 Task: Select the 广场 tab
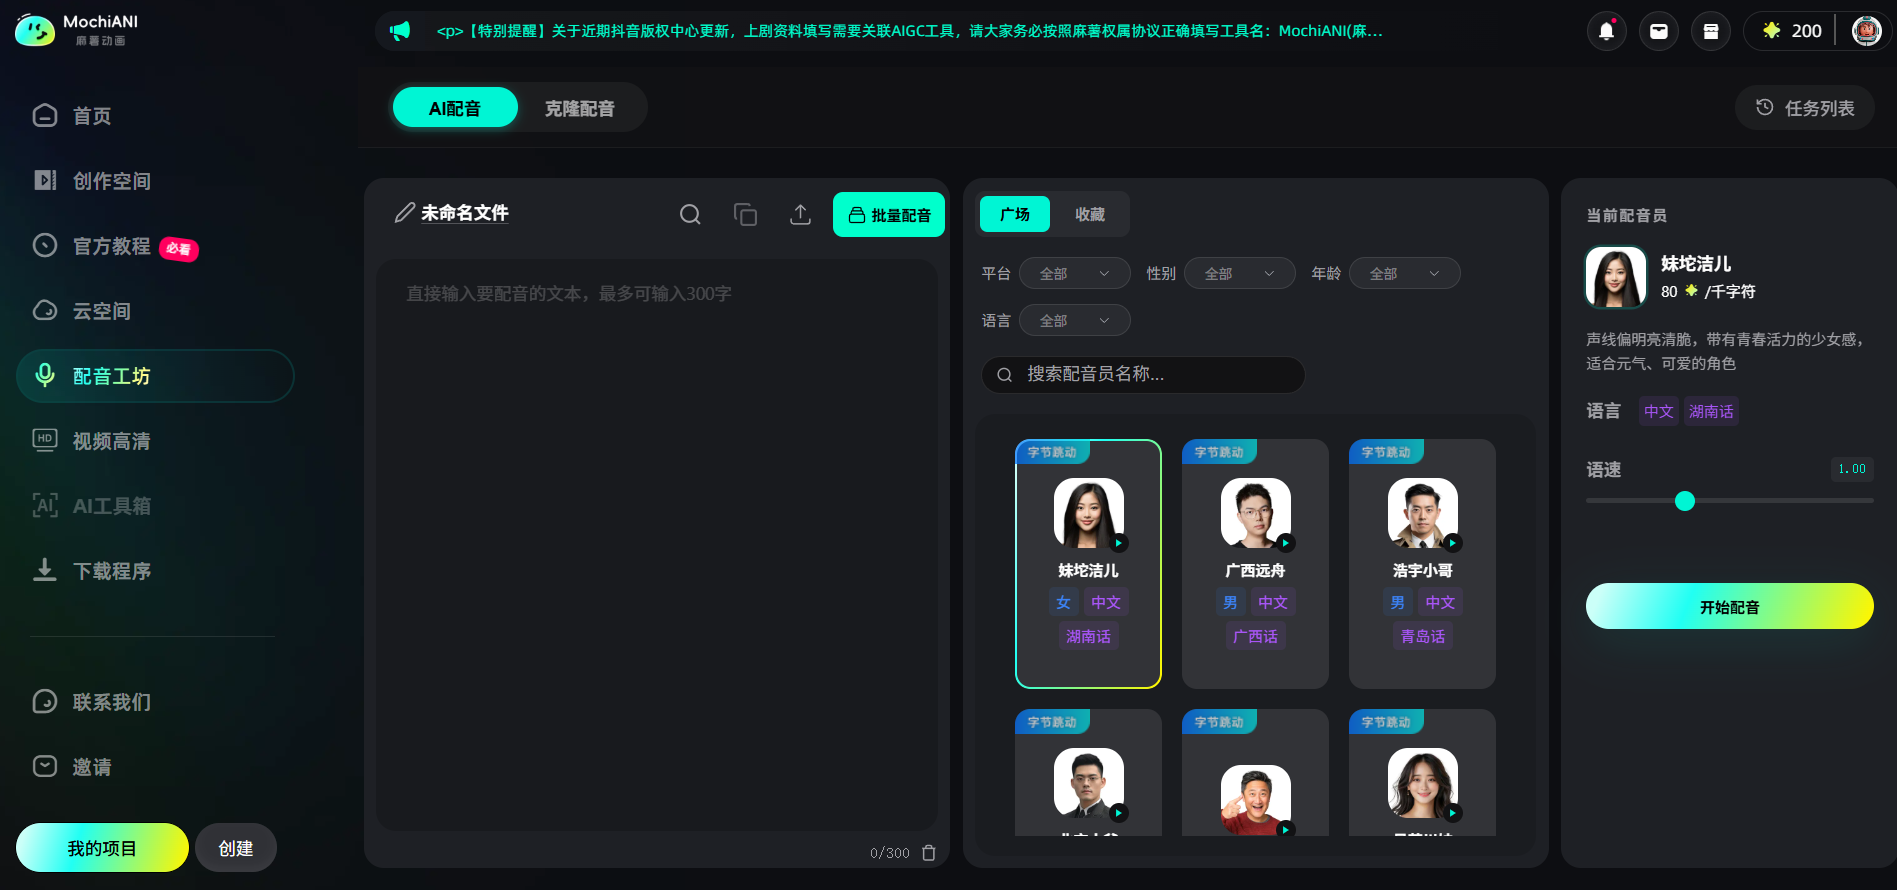pyautogui.click(x=1015, y=214)
